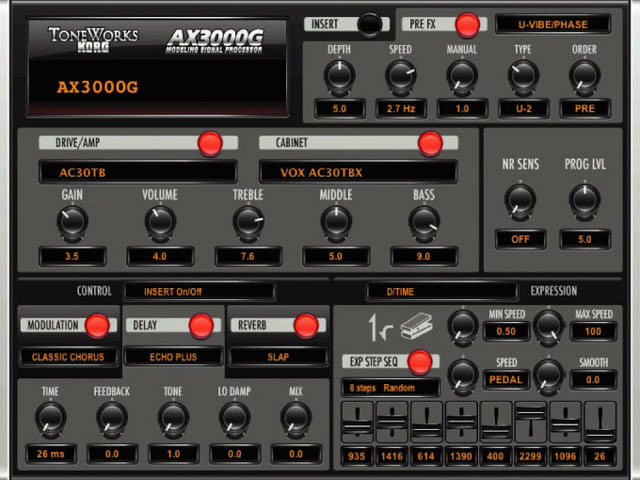Click the knob beside SPEED PEDAL
The height and width of the screenshot is (480, 640).
coord(462,376)
